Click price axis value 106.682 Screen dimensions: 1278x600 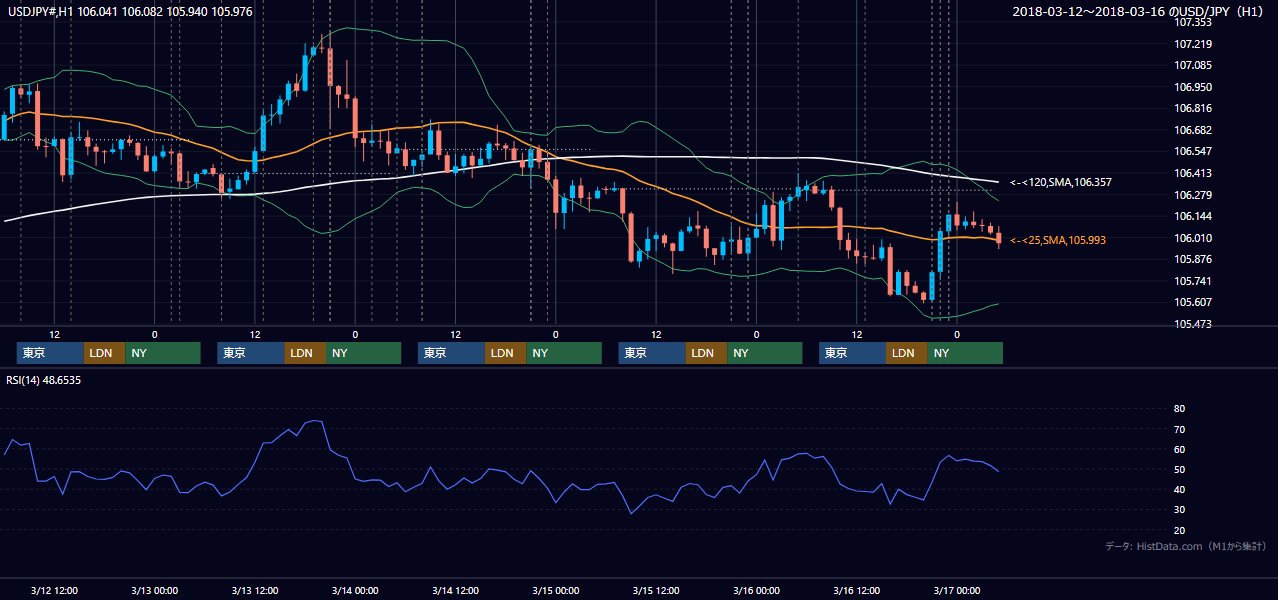1193,130
